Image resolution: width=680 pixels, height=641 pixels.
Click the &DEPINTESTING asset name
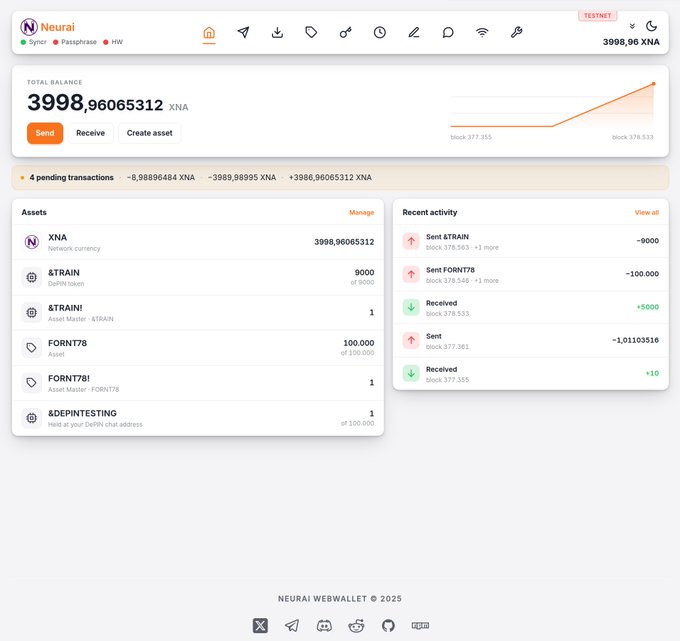[82, 413]
